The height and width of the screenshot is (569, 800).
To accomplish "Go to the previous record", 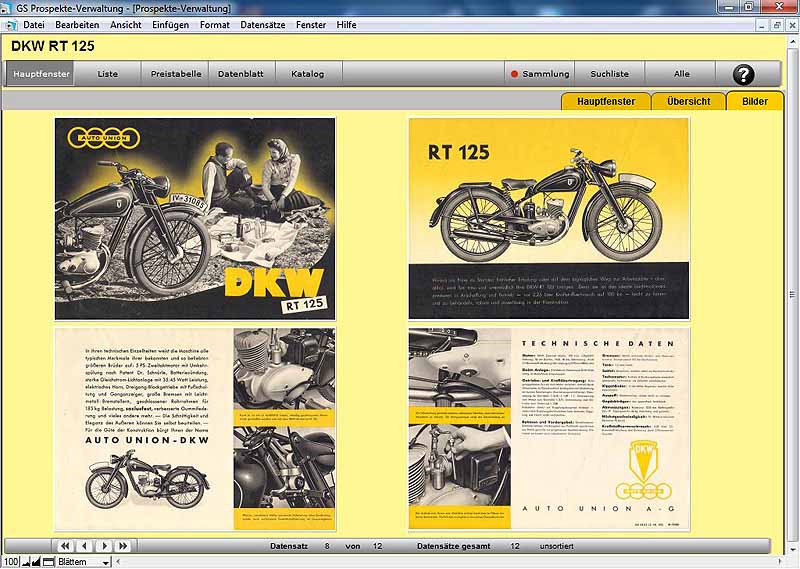I will pyautogui.click(x=84, y=546).
